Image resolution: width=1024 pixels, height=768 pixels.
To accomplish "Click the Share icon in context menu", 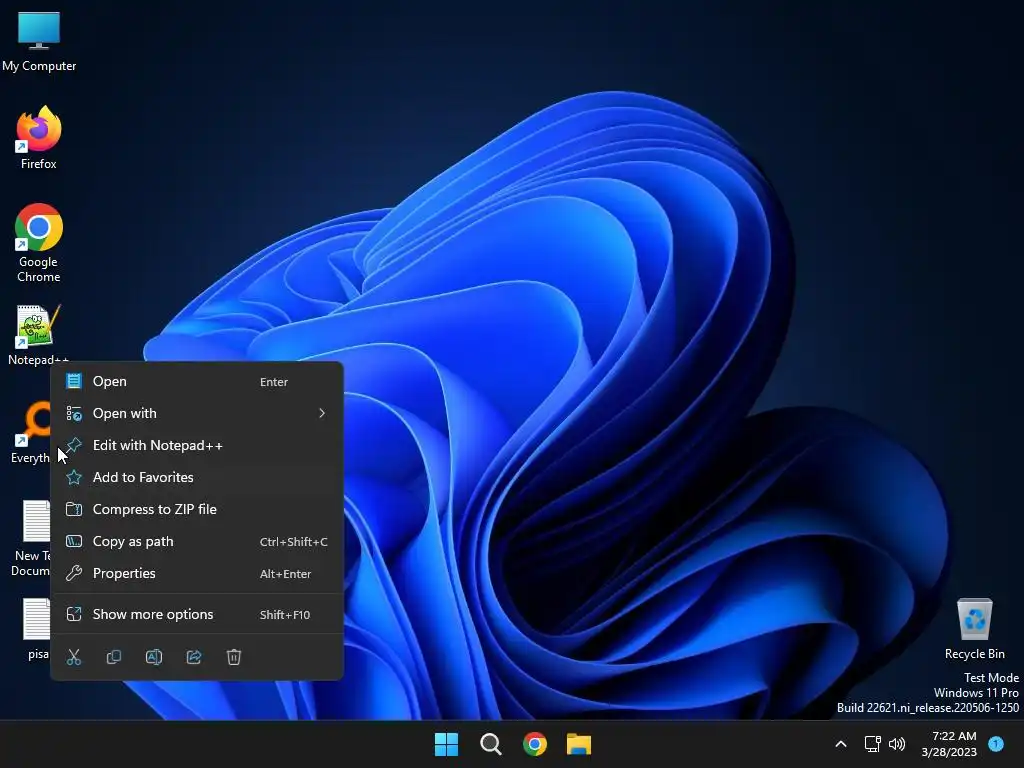I will [194, 657].
